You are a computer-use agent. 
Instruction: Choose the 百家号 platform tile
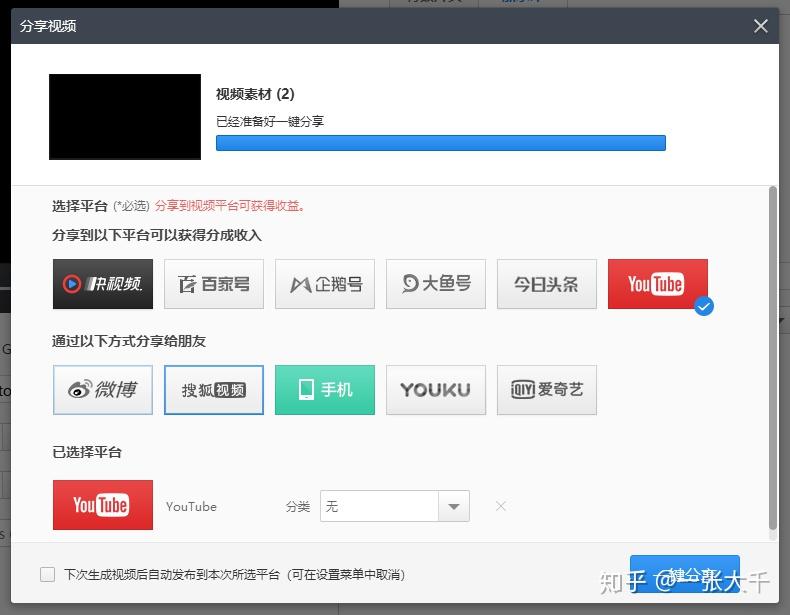[x=214, y=284]
